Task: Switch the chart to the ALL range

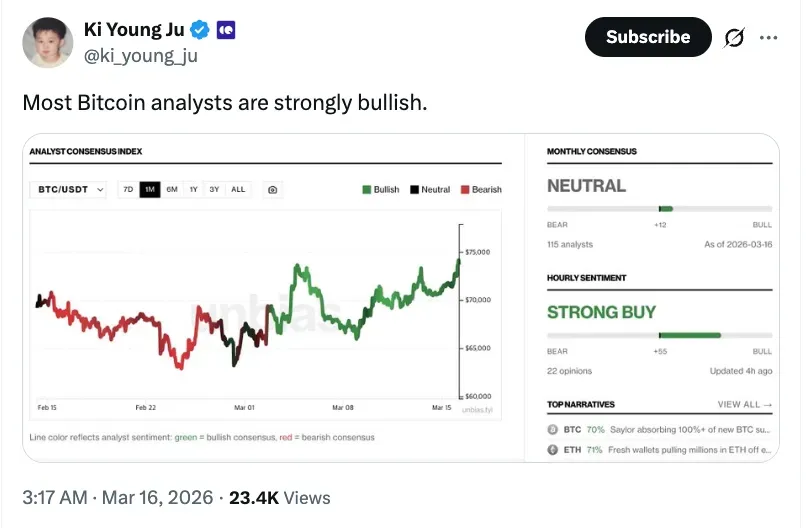Action: 238,189
